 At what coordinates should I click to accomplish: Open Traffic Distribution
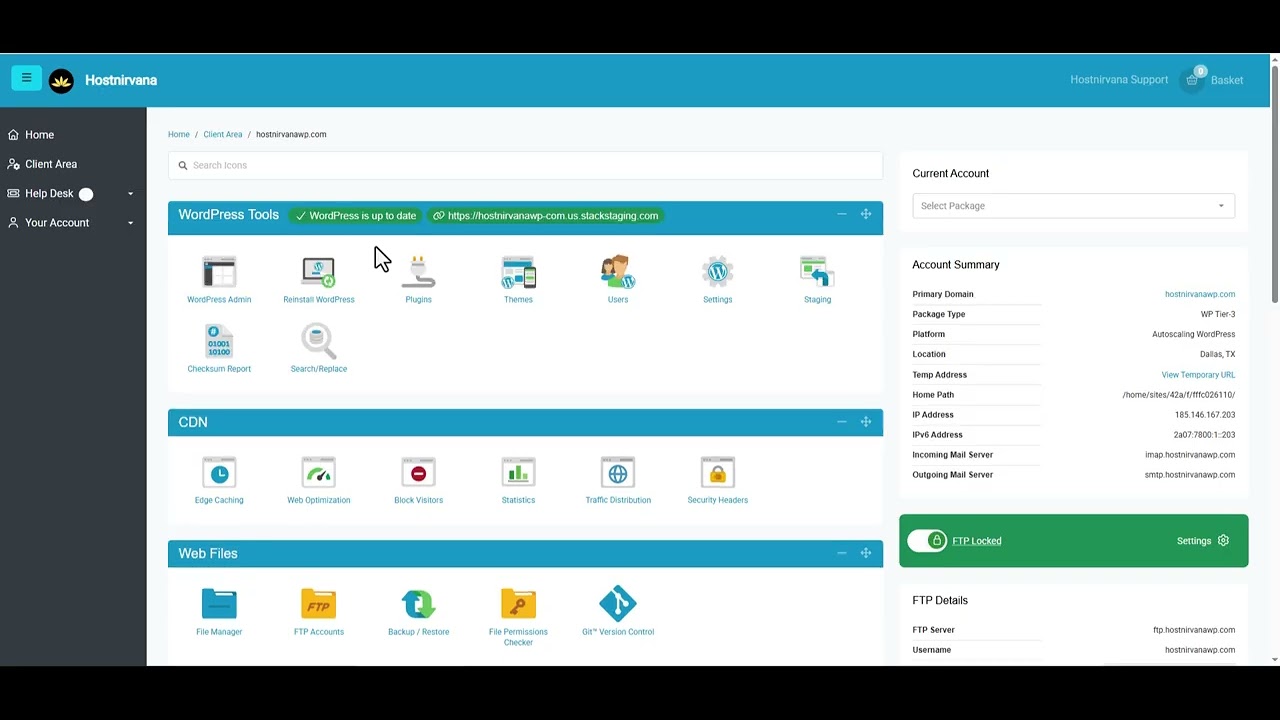click(618, 473)
